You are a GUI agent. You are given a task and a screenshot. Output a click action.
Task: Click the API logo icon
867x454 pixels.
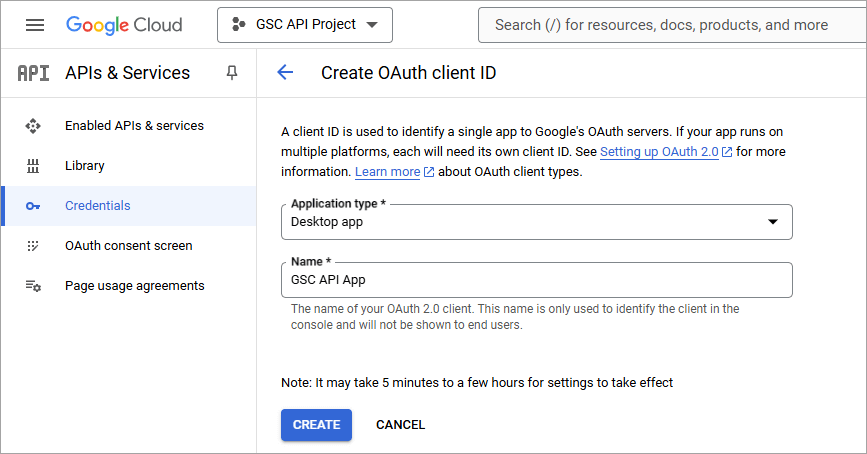tap(33, 73)
